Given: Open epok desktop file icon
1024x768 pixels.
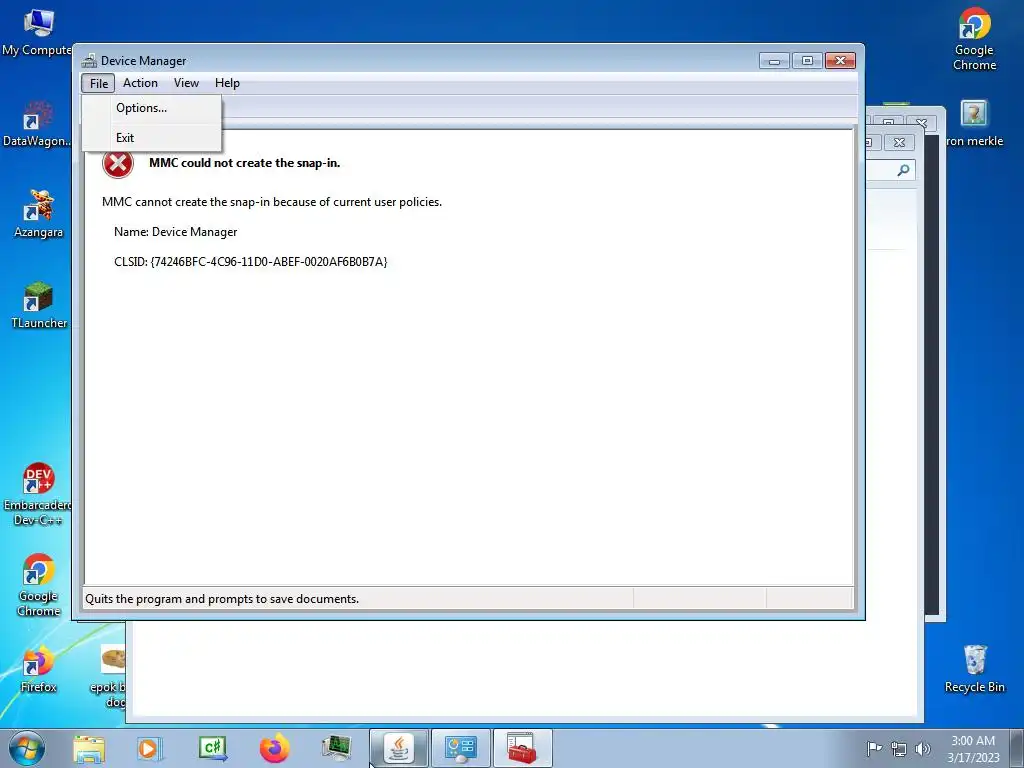Looking at the screenshot, I should 112,676.
